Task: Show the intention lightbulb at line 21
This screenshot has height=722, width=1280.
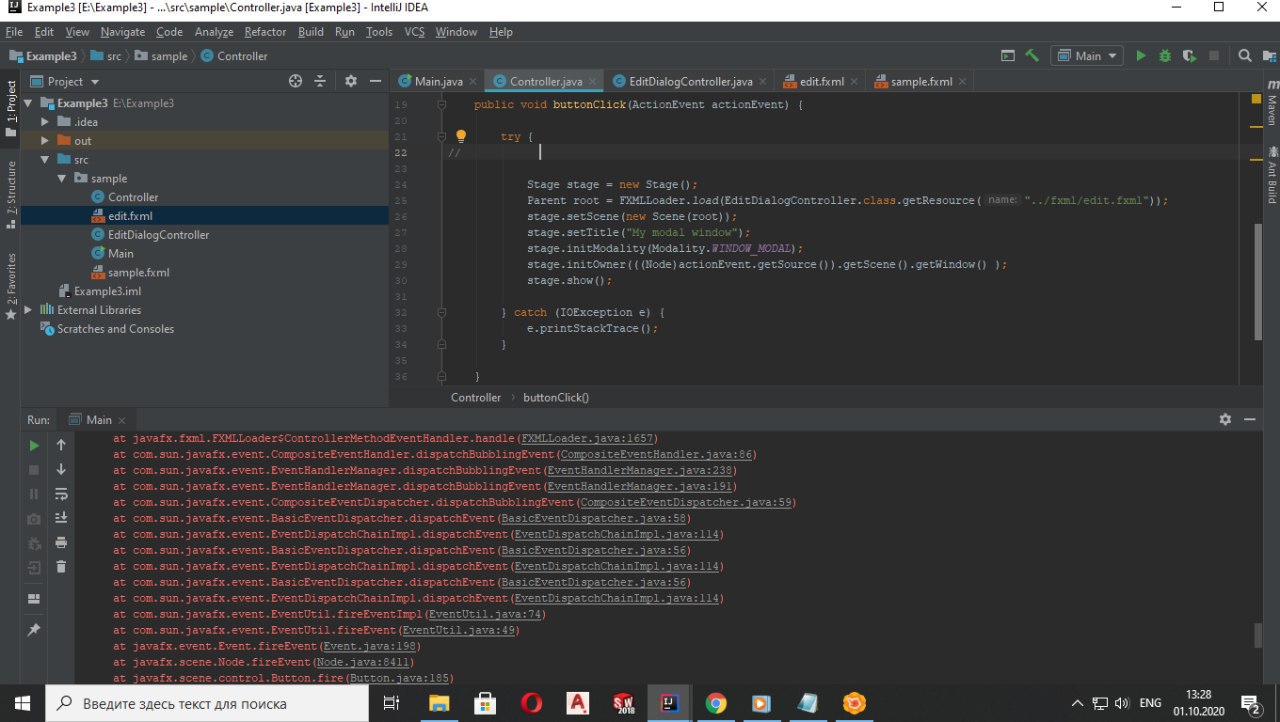Action: tap(461, 136)
